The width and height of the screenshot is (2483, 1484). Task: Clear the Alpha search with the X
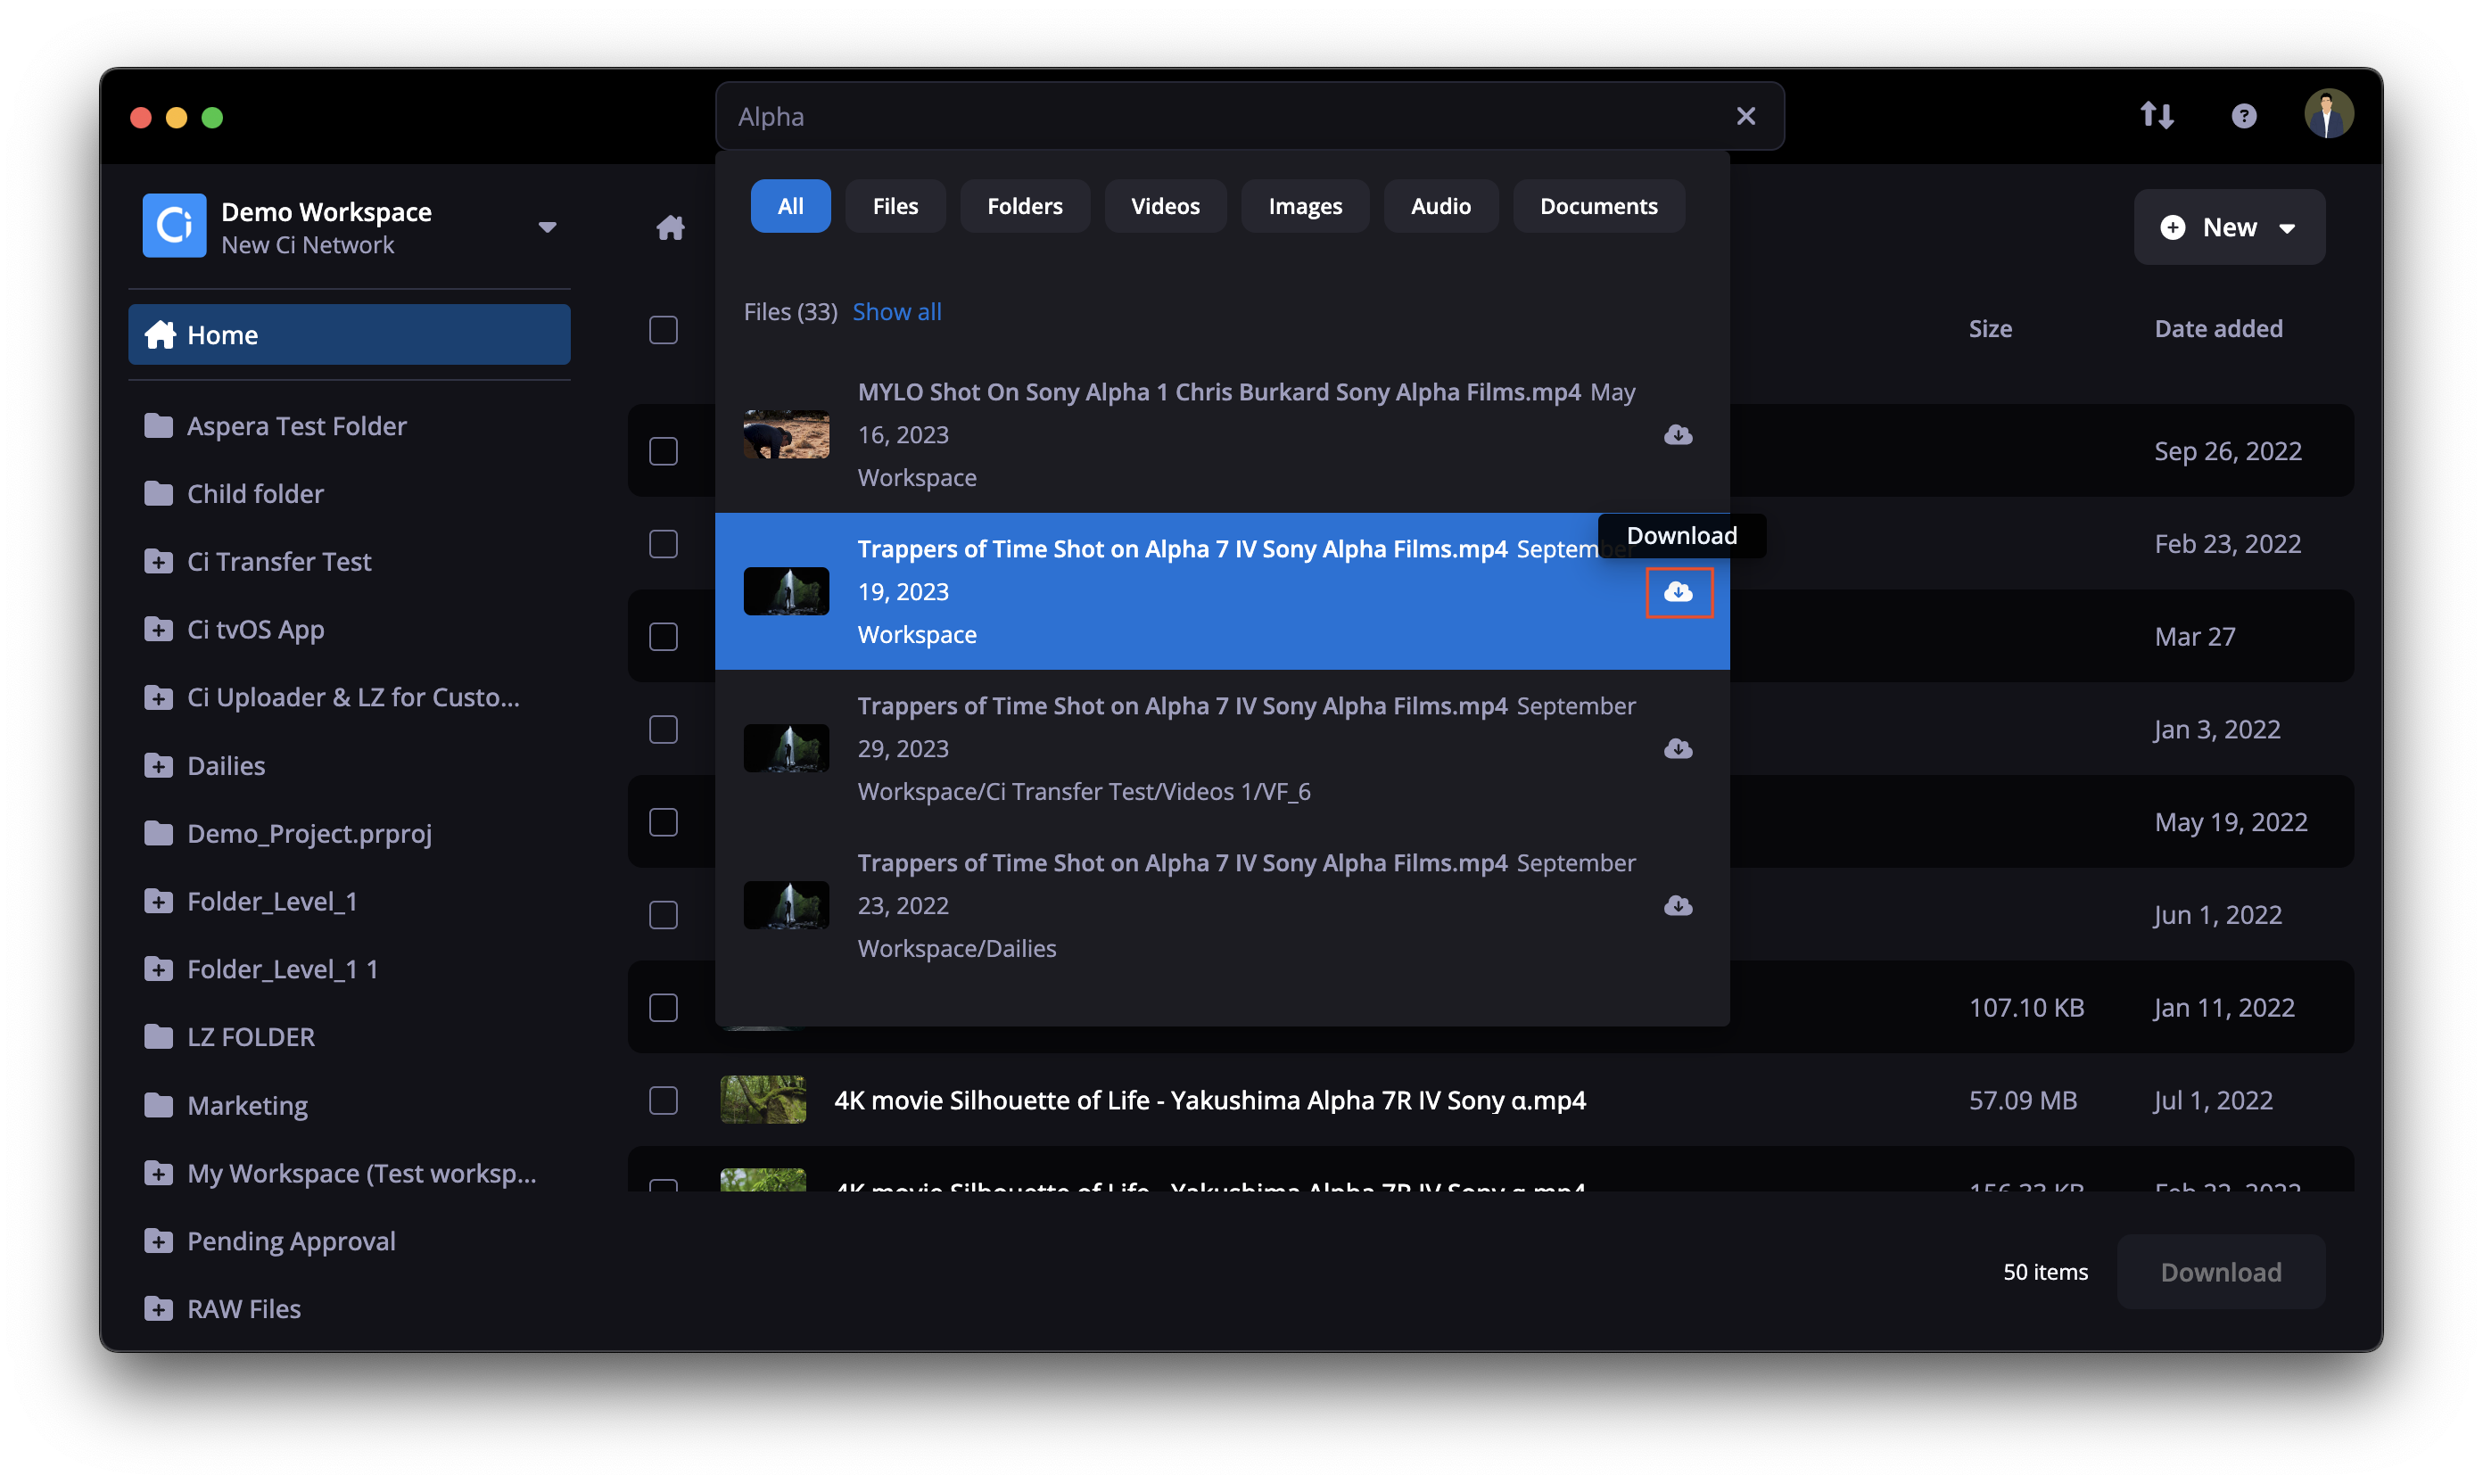1745,116
